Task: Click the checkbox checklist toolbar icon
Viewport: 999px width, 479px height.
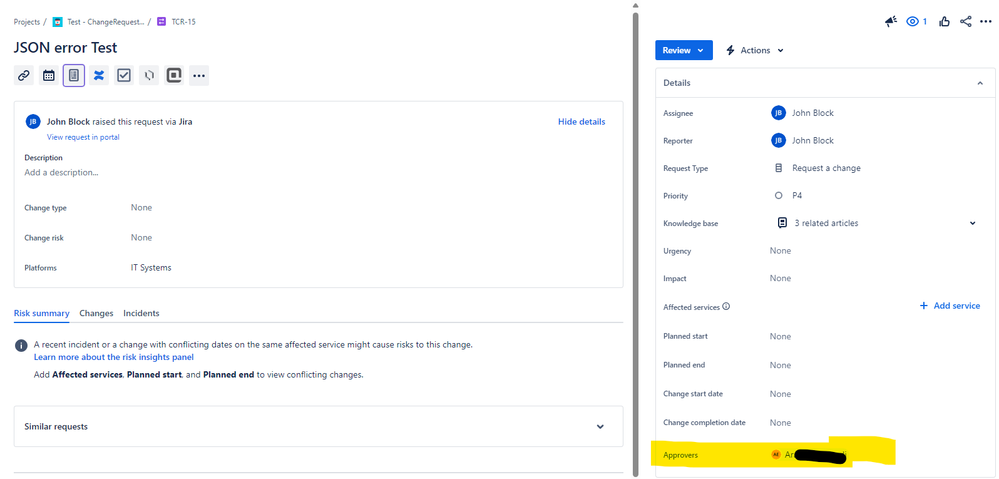Action: point(124,76)
